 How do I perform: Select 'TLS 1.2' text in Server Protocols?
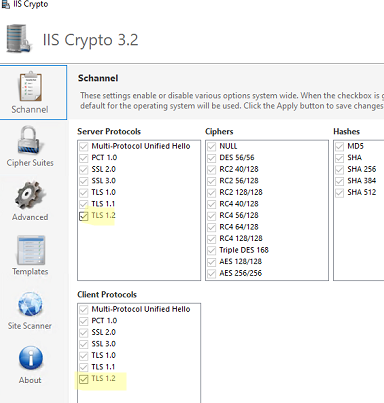click(104, 215)
